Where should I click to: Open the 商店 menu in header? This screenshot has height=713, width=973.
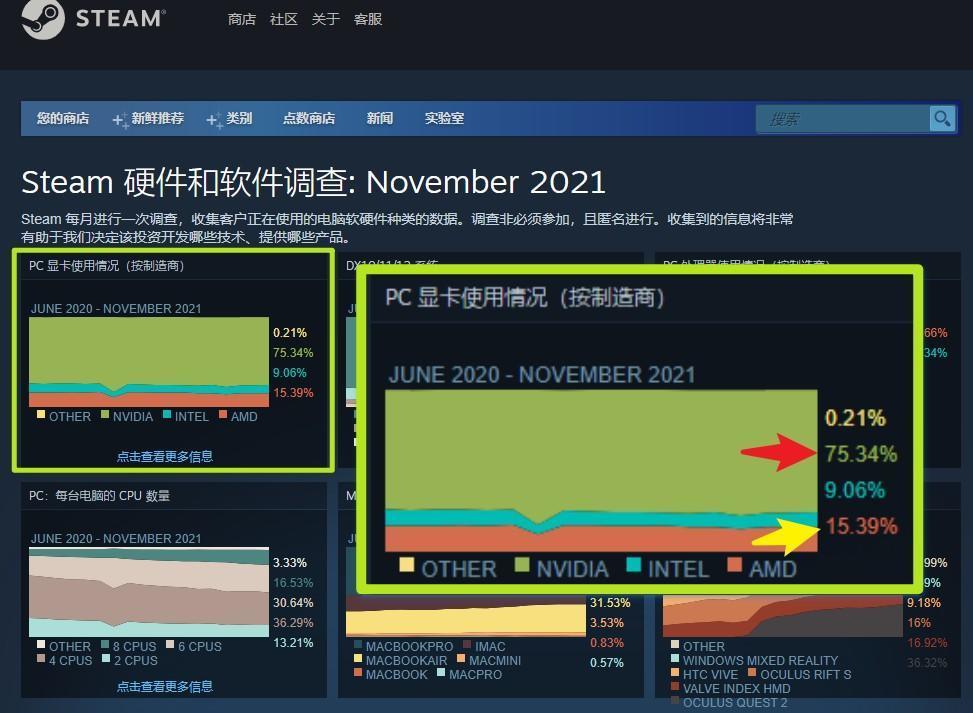pos(241,19)
